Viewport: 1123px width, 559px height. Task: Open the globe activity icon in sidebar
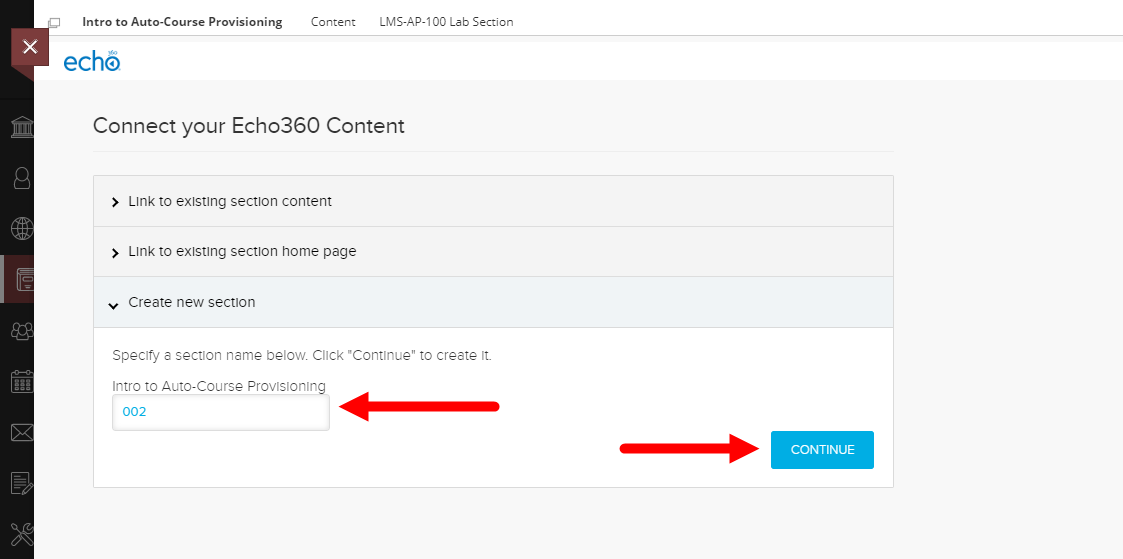click(22, 228)
